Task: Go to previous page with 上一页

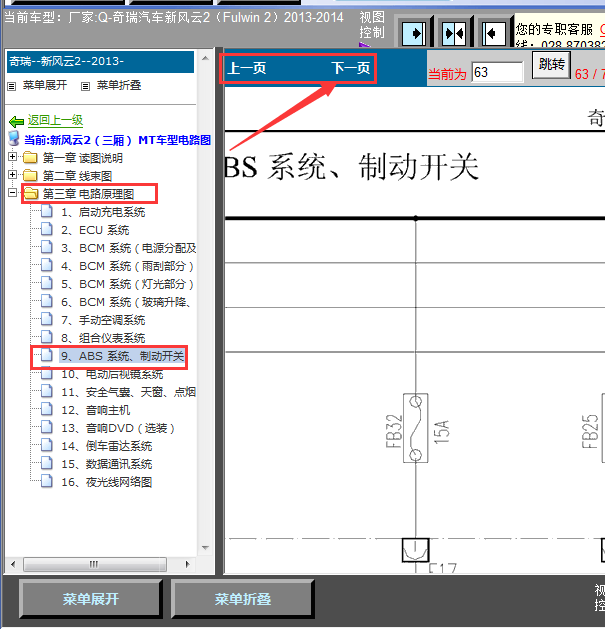Action: point(247,68)
